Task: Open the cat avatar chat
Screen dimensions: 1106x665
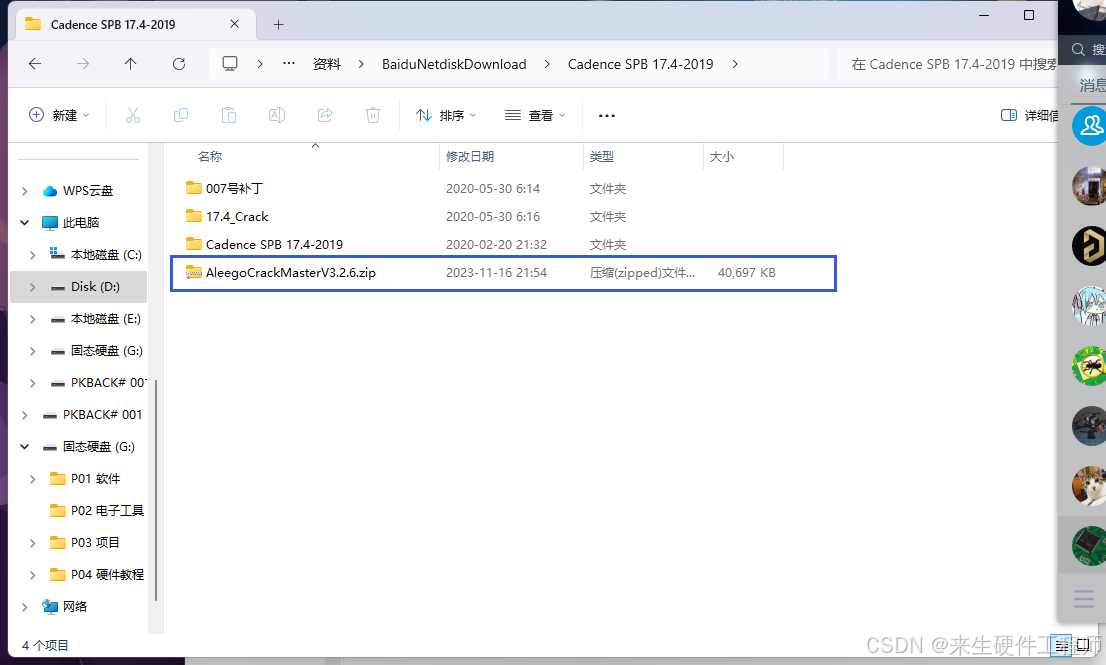Action: click(x=1090, y=485)
